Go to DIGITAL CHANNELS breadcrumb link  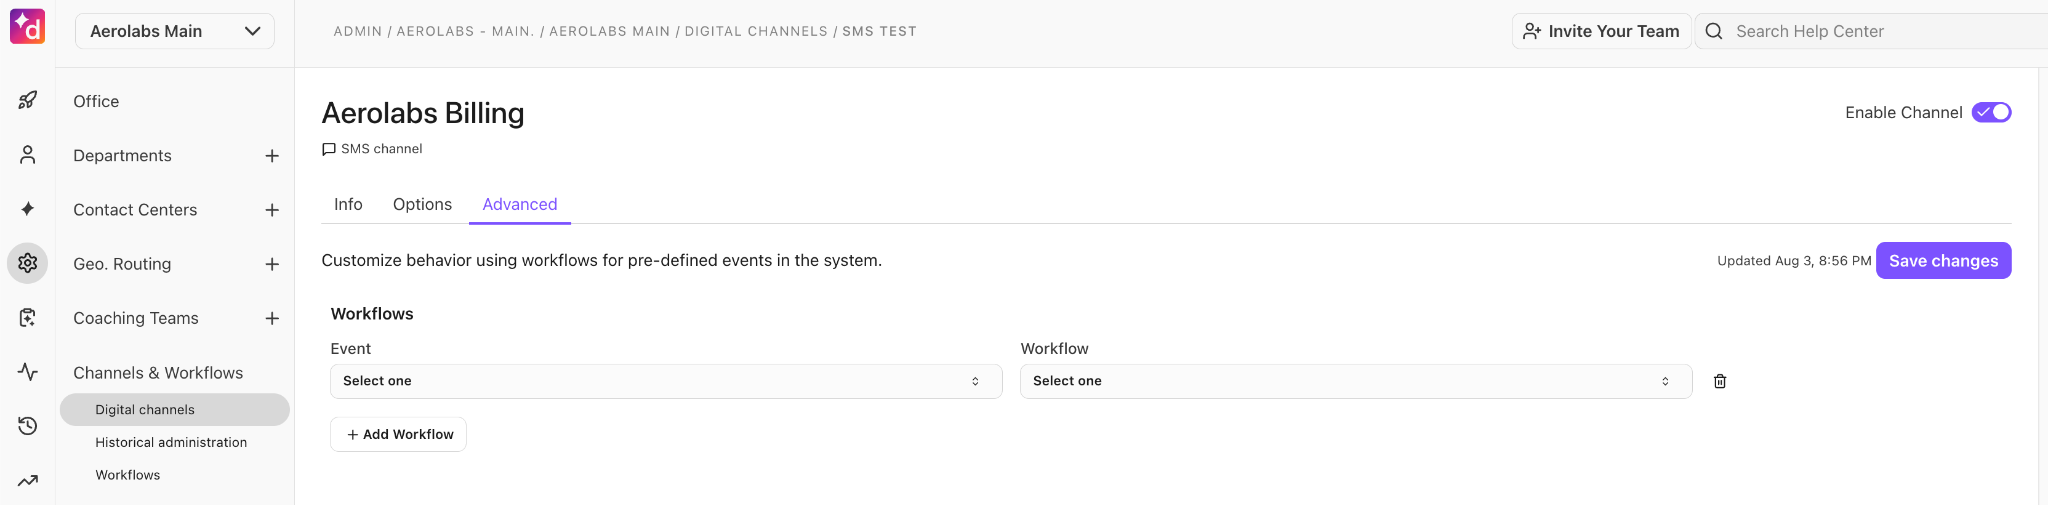tap(756, 31)
